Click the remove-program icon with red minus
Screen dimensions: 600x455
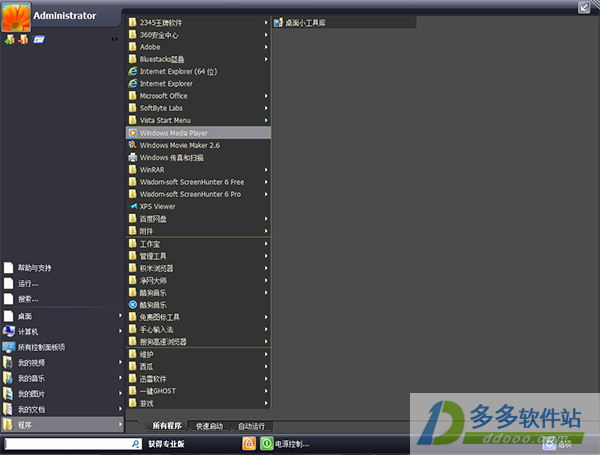pos(23,39)
